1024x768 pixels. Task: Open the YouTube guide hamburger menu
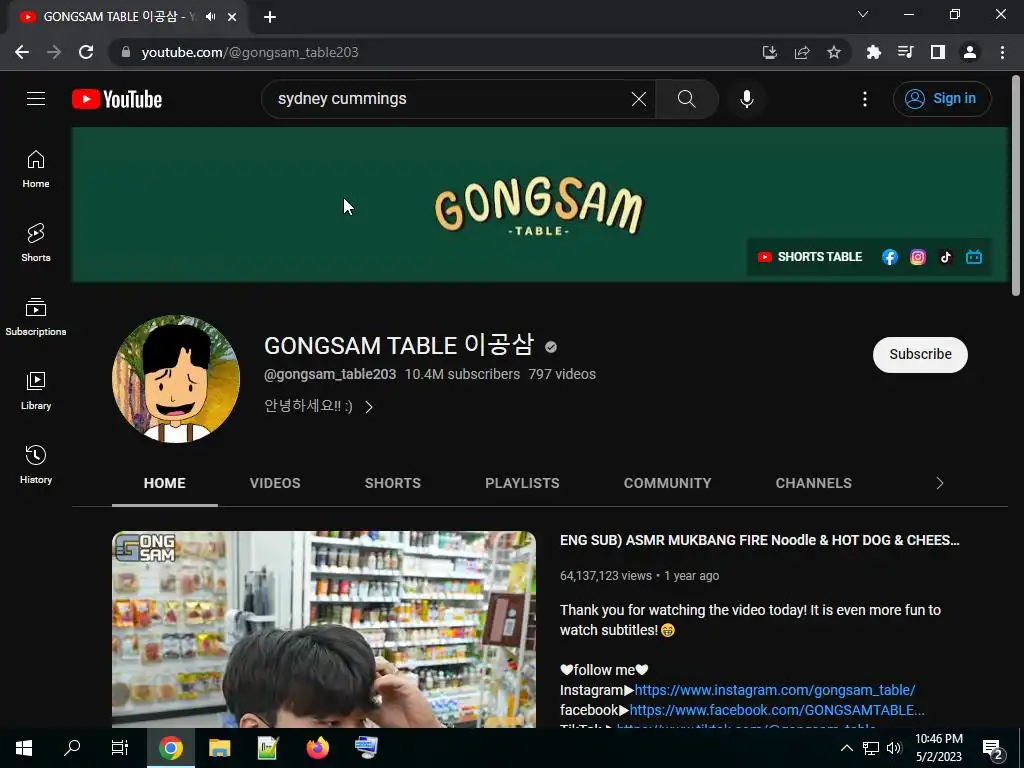pos(36,99)
